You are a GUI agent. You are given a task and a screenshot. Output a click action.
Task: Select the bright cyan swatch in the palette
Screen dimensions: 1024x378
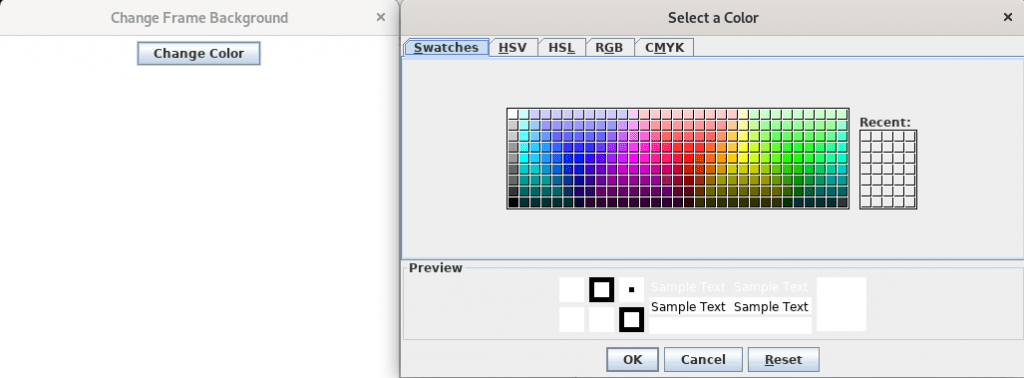[x=524, y=158]
